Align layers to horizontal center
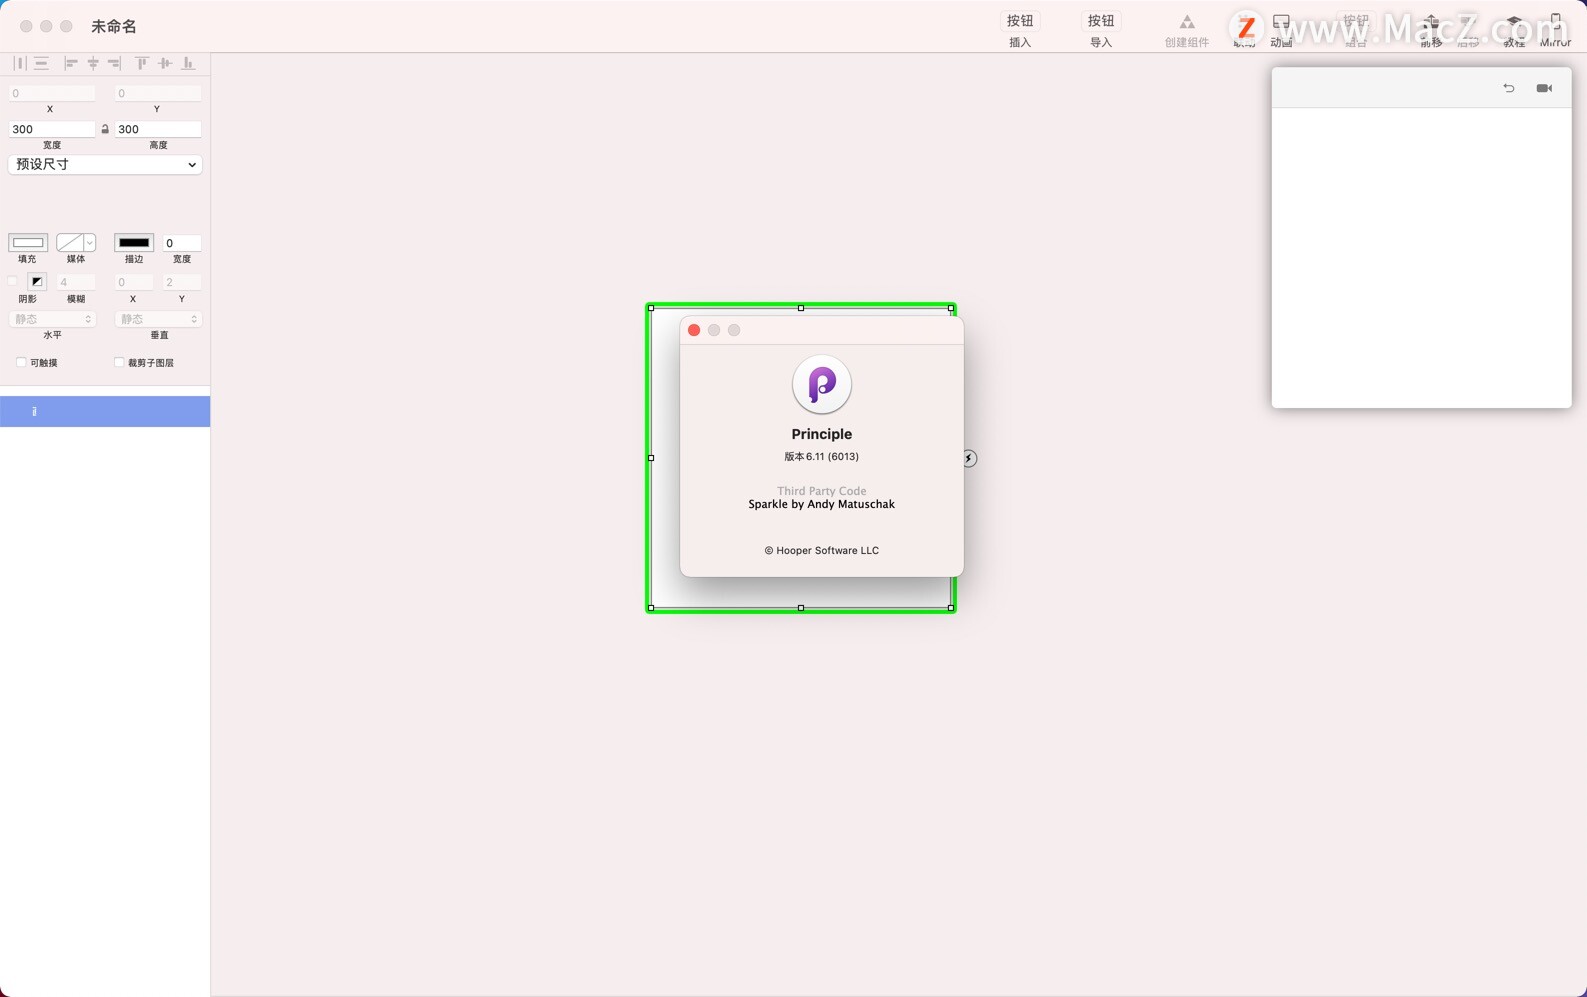Image resolution: width=1587 pixels, height=997 pixels. pyautogui.click(x=93, y=63)
